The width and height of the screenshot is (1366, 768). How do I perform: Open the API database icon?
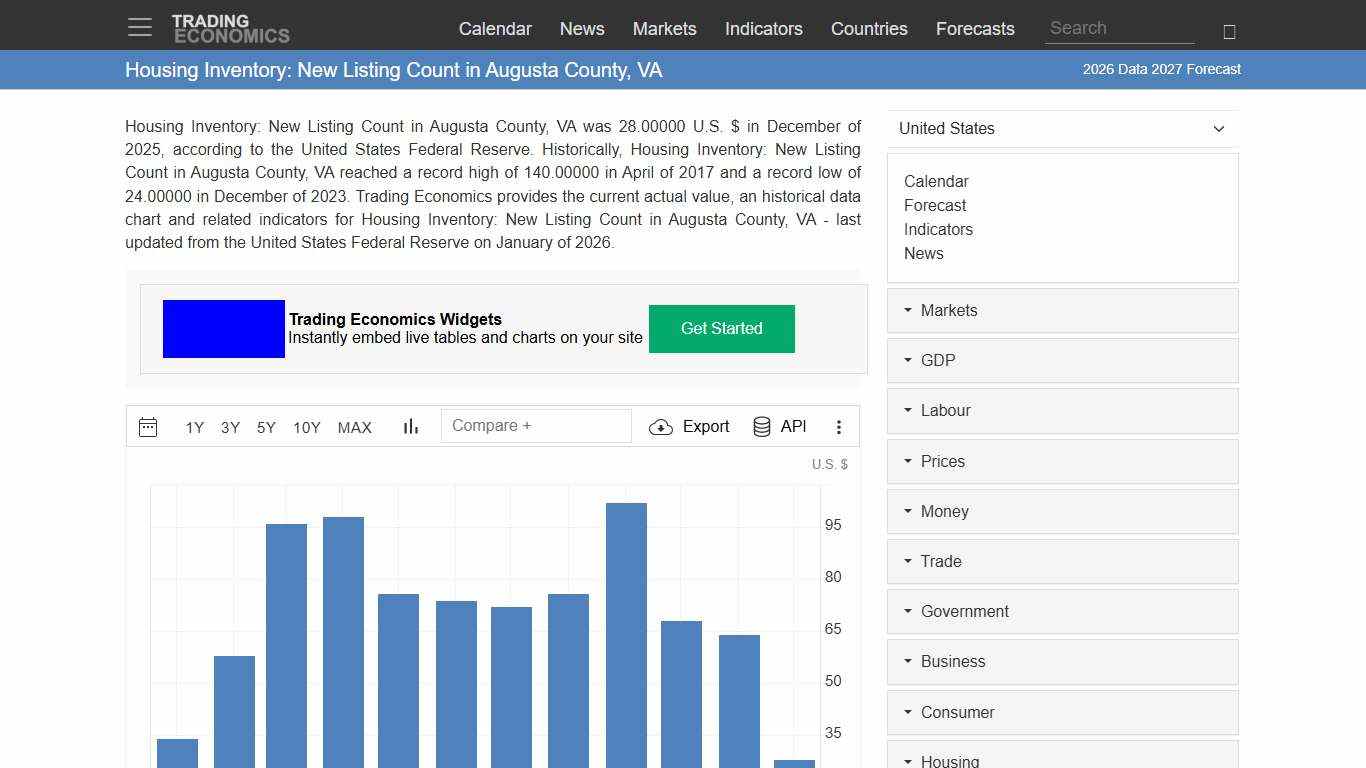pyautogui.click(x=761, y=426)
